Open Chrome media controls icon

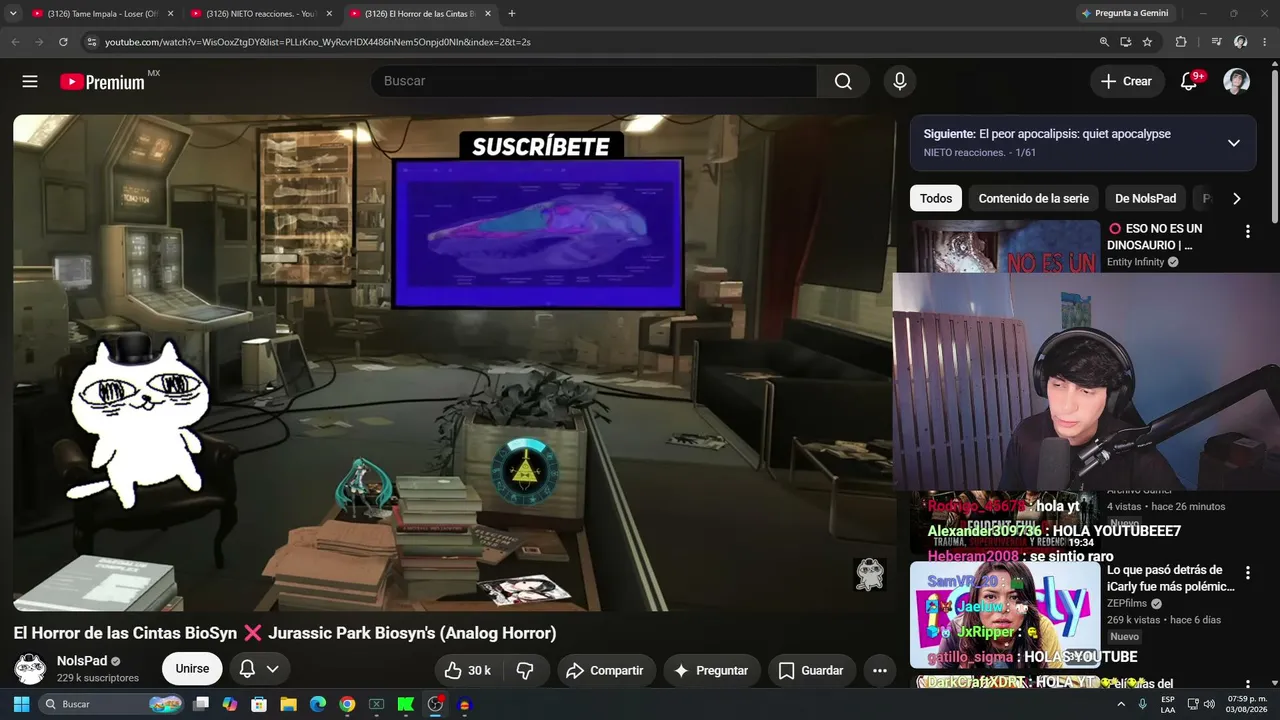(1217, 42)
